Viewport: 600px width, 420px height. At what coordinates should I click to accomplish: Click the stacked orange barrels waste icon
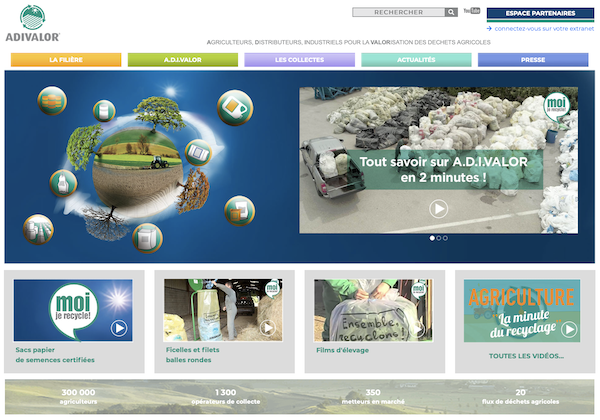coord(52,101)
